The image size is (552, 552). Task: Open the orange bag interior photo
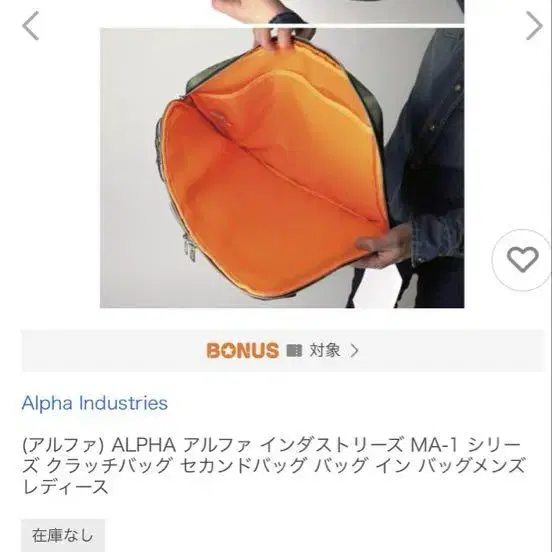(282, 168)
